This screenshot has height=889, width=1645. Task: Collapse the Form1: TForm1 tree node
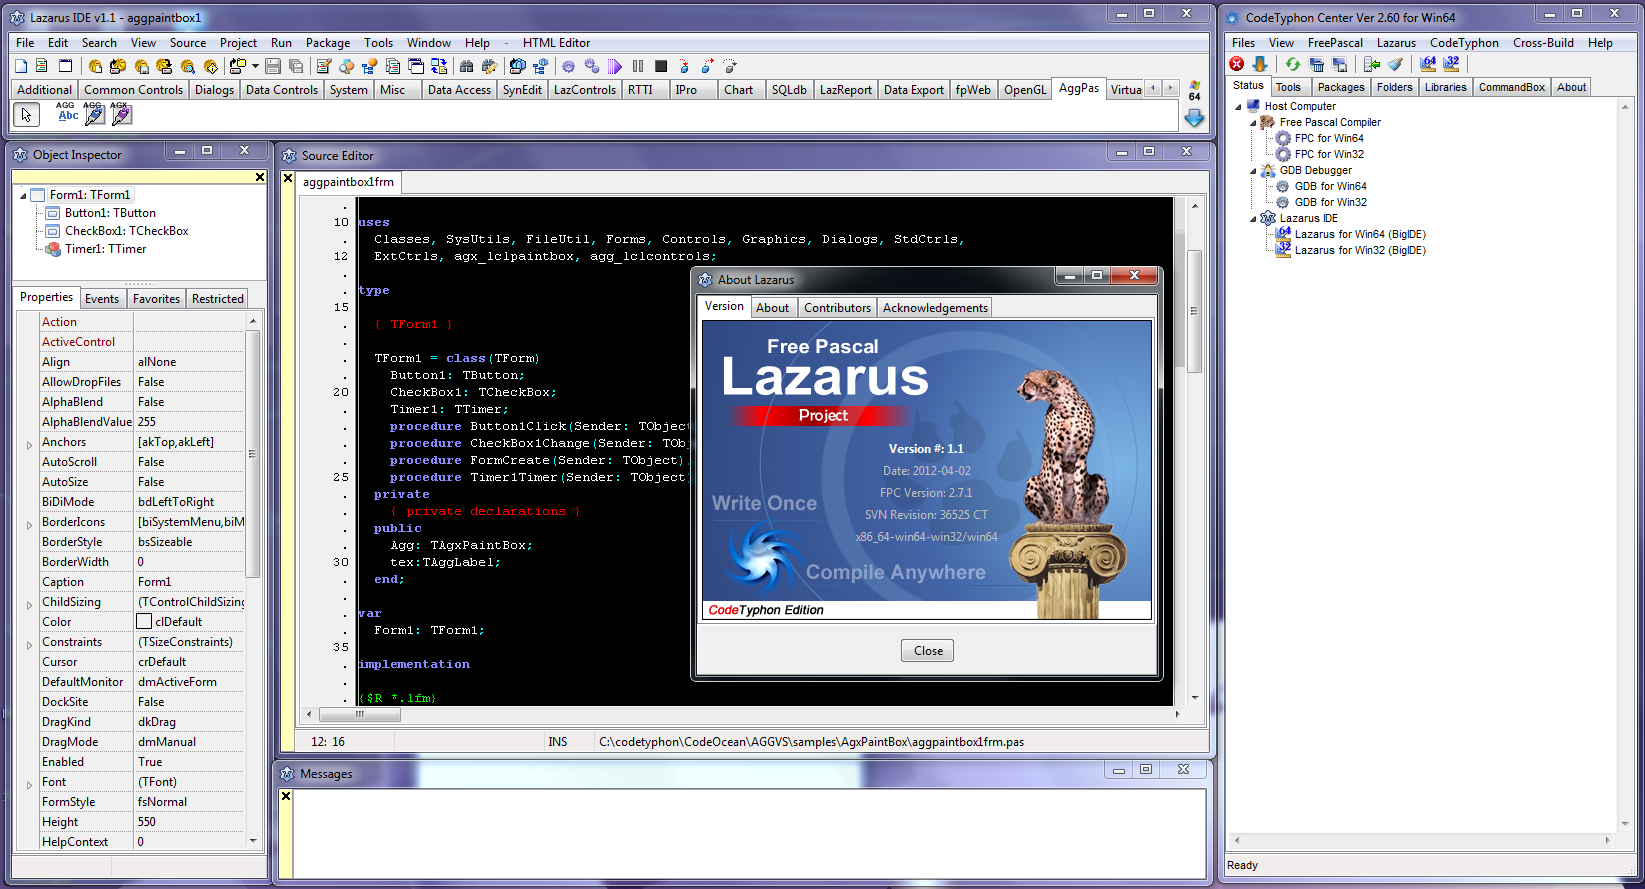(x=23, y=195)
